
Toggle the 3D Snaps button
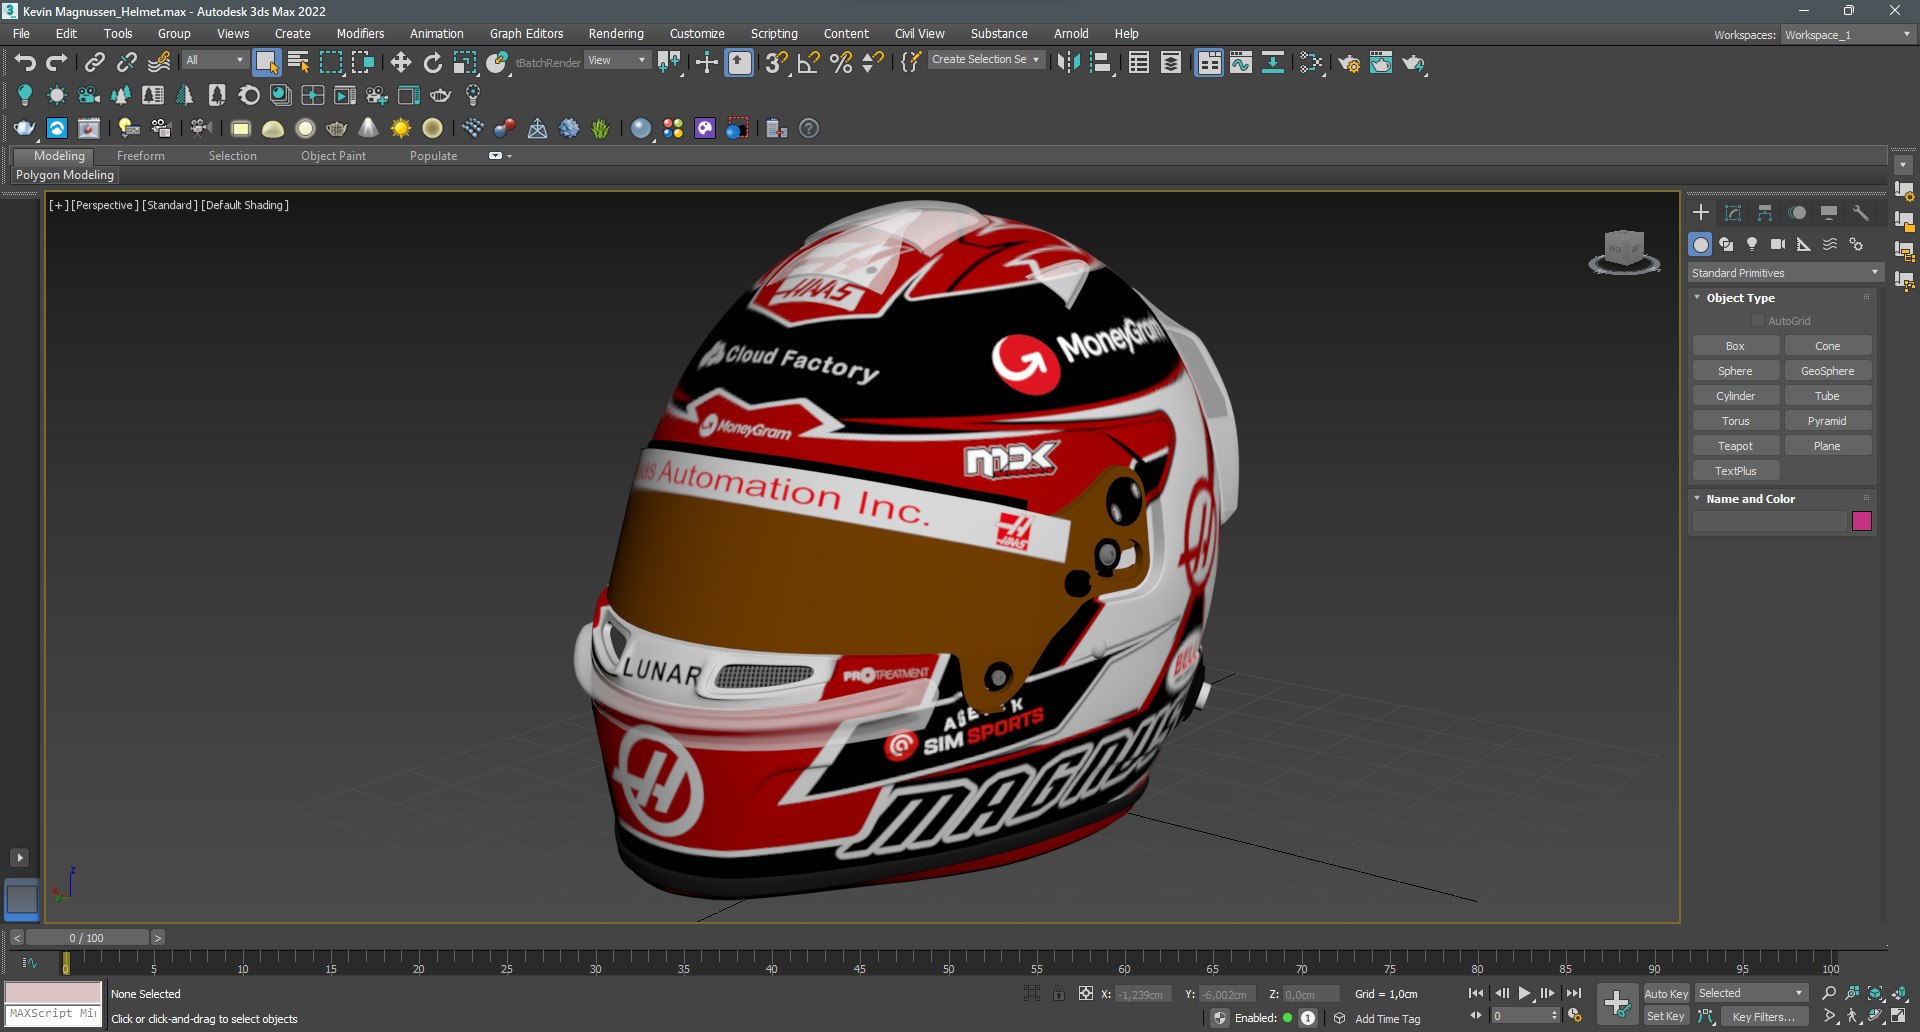click(x=776, y=63)
